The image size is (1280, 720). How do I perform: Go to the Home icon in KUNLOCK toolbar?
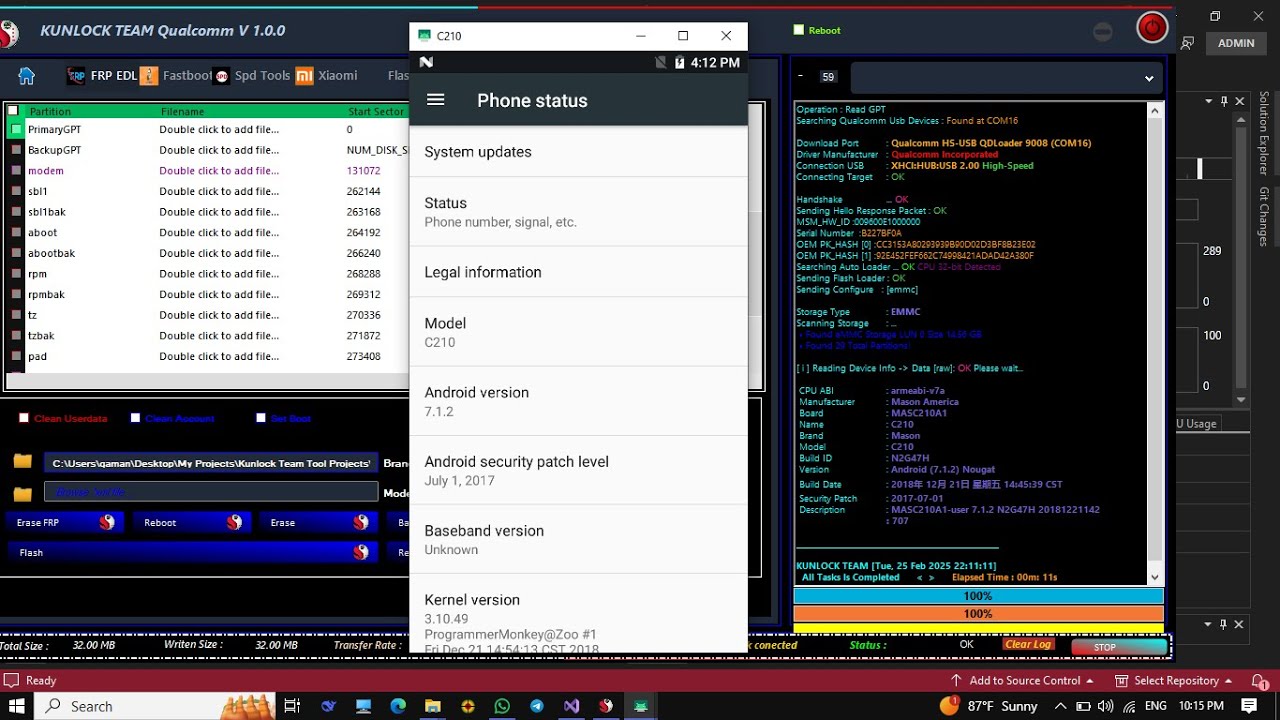click(27, 76)
